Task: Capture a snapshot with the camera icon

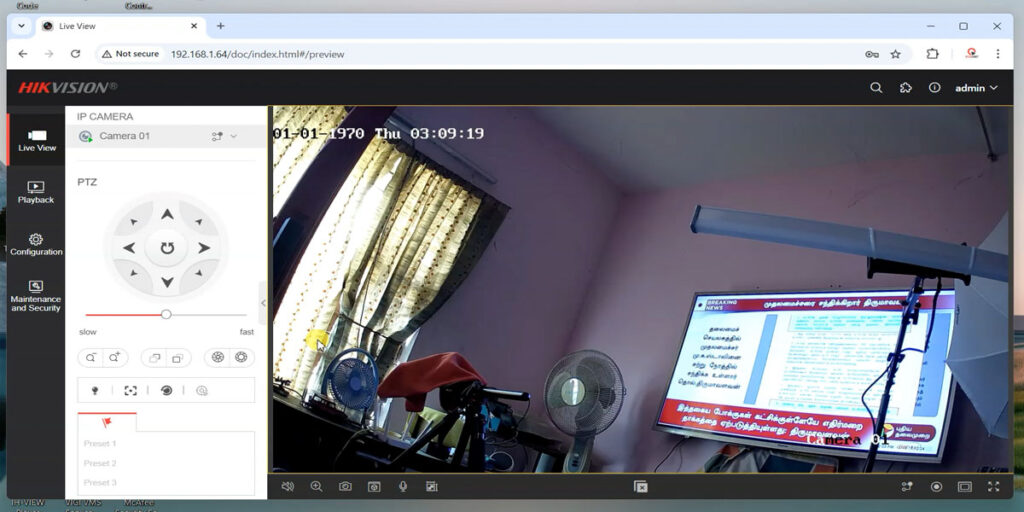Action: tap(345, 486)
